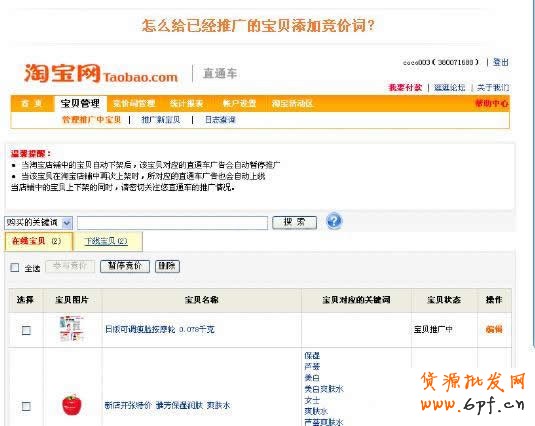Click the 宝贝名称 column header

pos(202,300)
